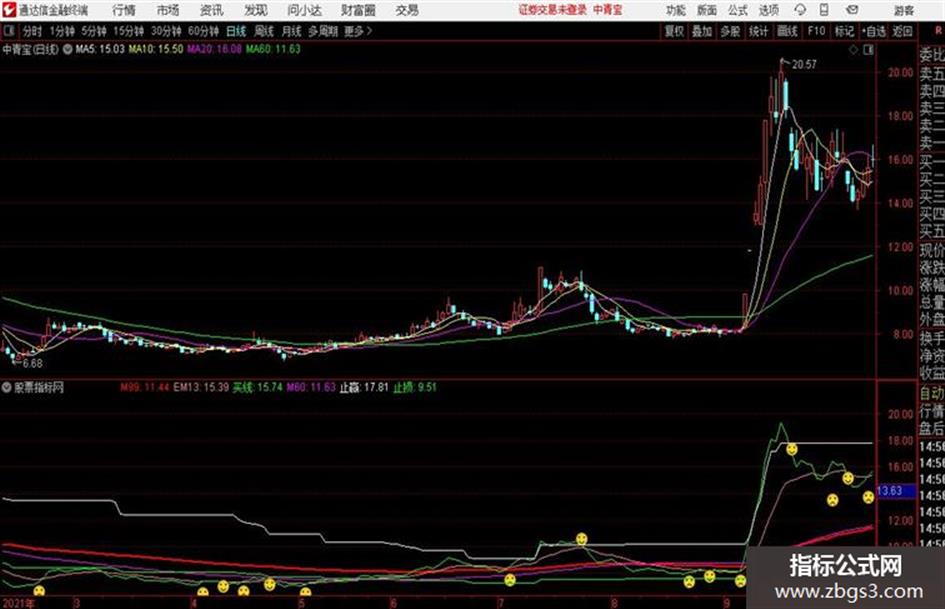Click the 标记 mark button
945x609 pixels.
coord(844,31)
